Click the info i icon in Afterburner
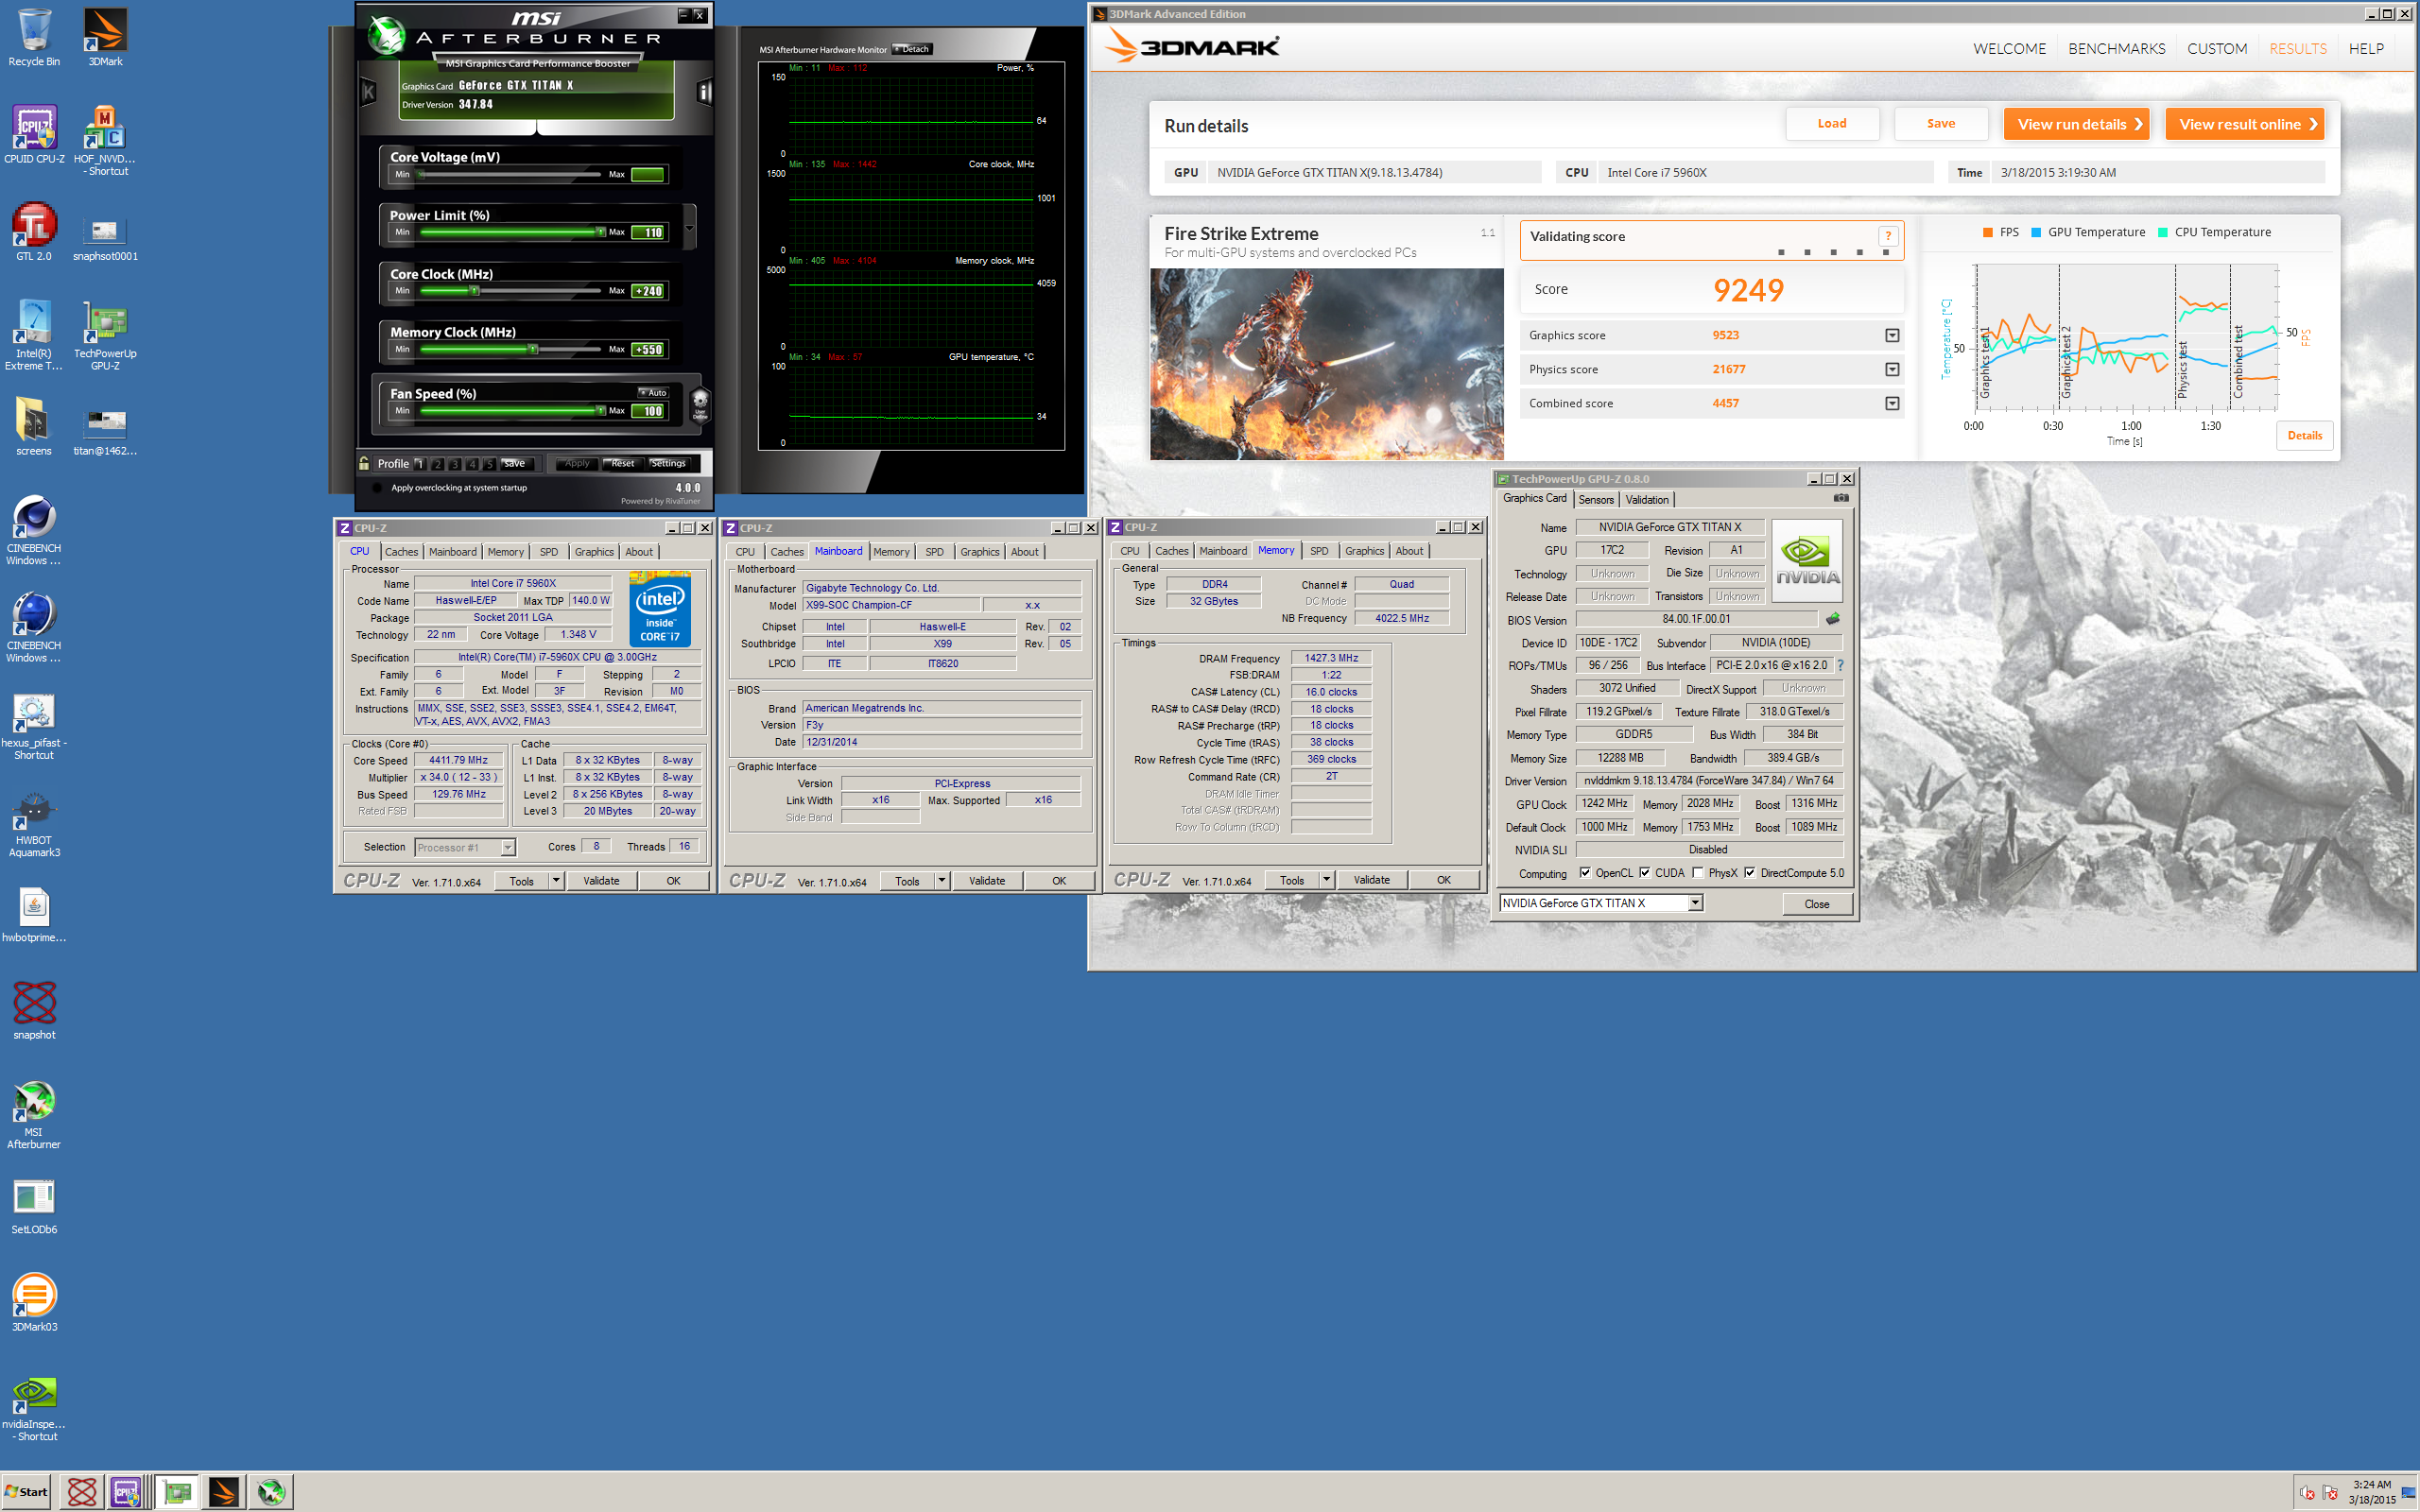This screenshot has width=2420, height=1512. tap(704, 92)
